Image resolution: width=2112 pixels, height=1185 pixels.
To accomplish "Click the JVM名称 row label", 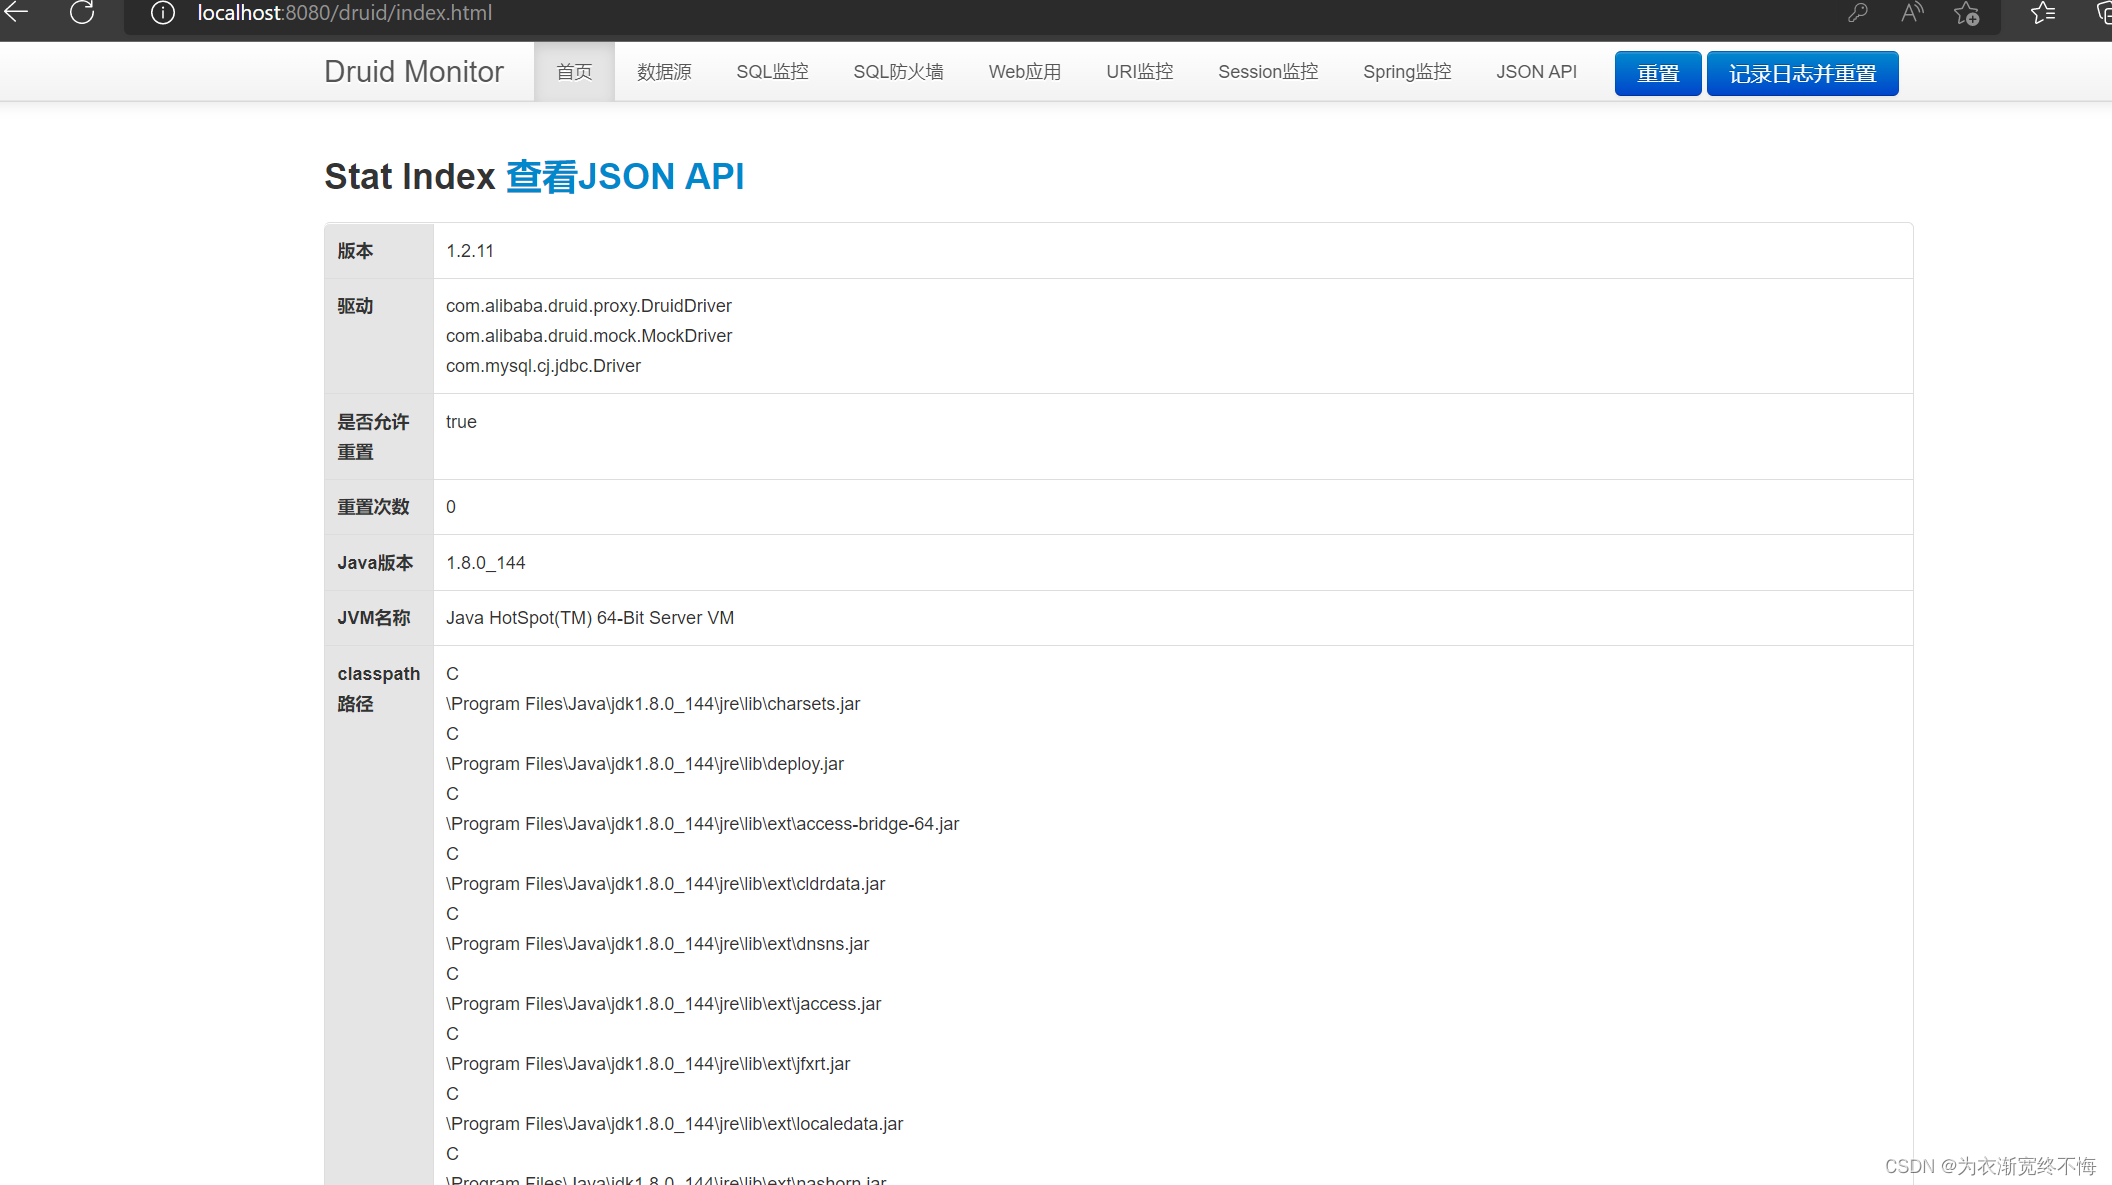I will click(374, 618).
